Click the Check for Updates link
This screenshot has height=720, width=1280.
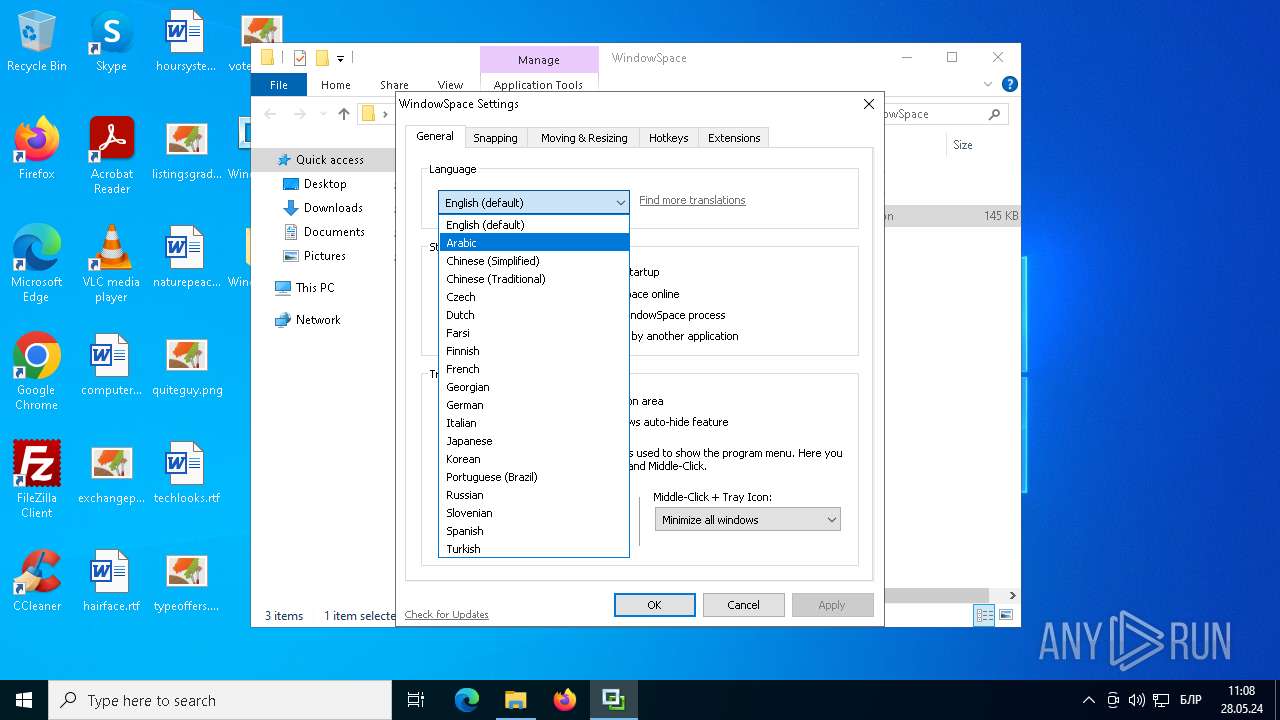point(446,614)
